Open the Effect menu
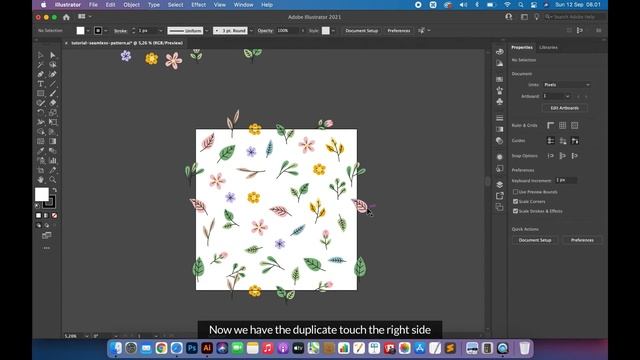The image size is (640, 360). point(198,5)
